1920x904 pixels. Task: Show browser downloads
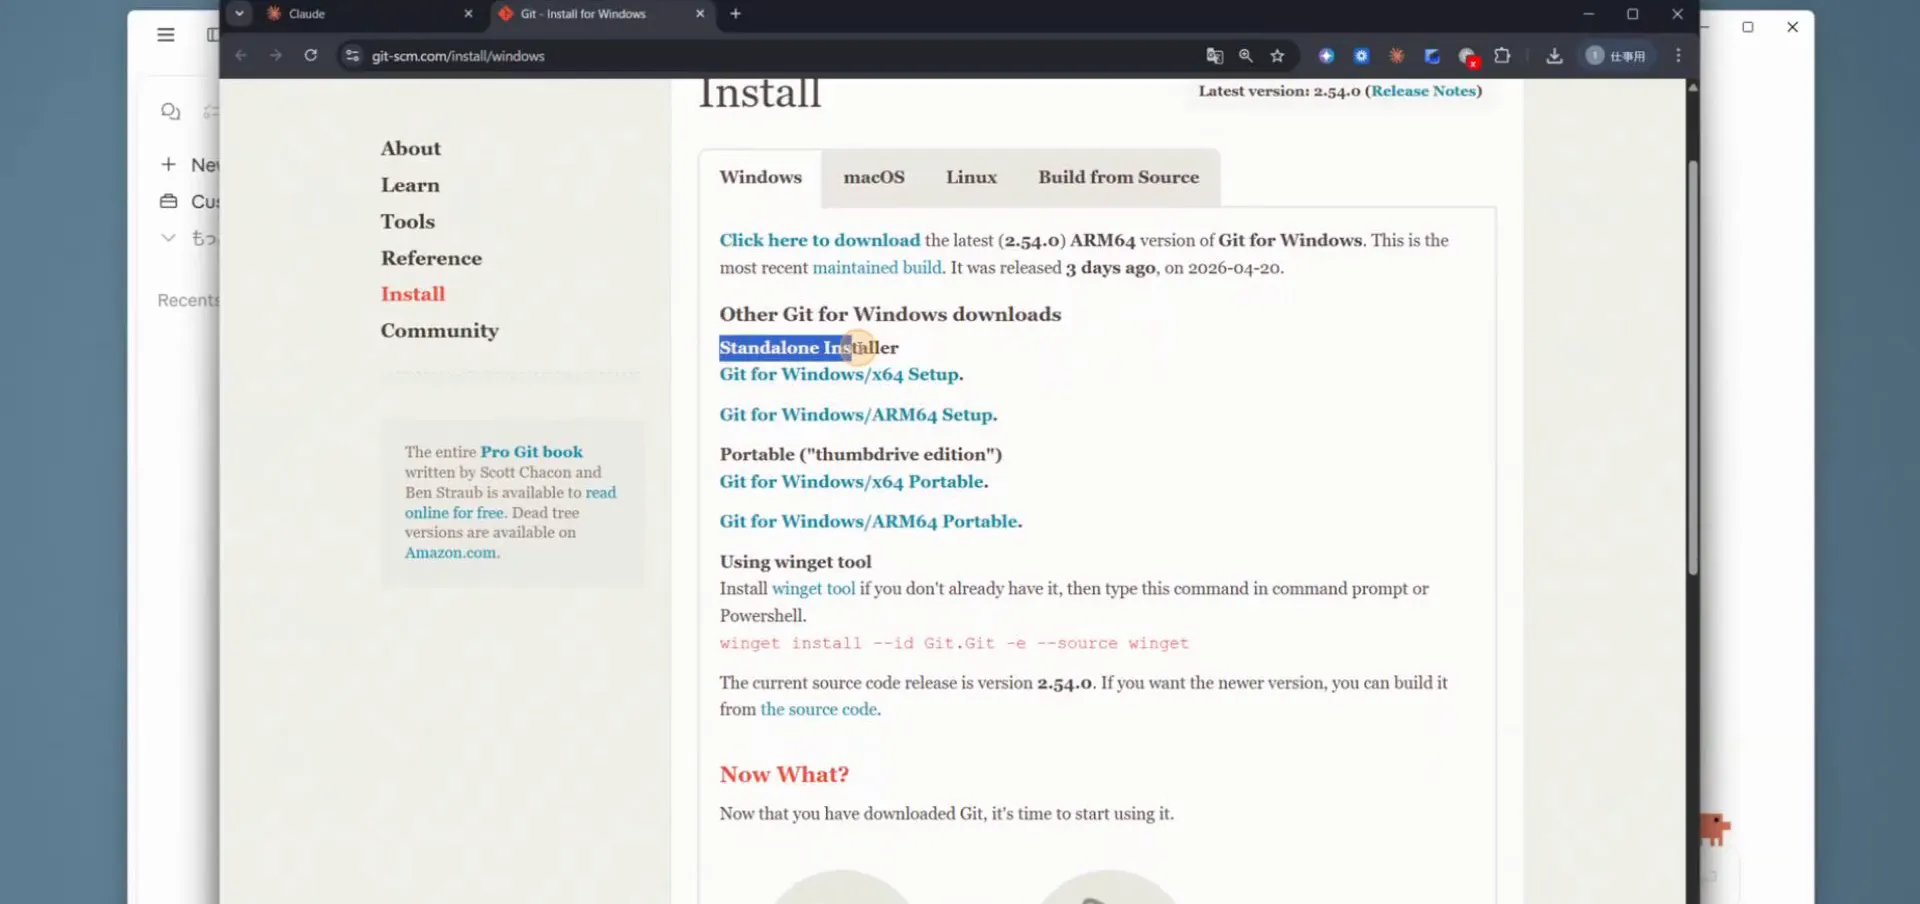(1554, 56)
